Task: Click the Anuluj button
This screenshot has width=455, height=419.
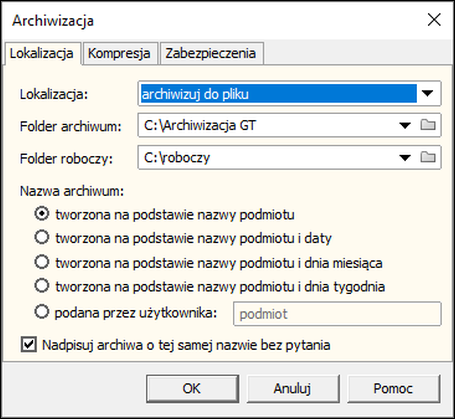Action: pos(293,389)
